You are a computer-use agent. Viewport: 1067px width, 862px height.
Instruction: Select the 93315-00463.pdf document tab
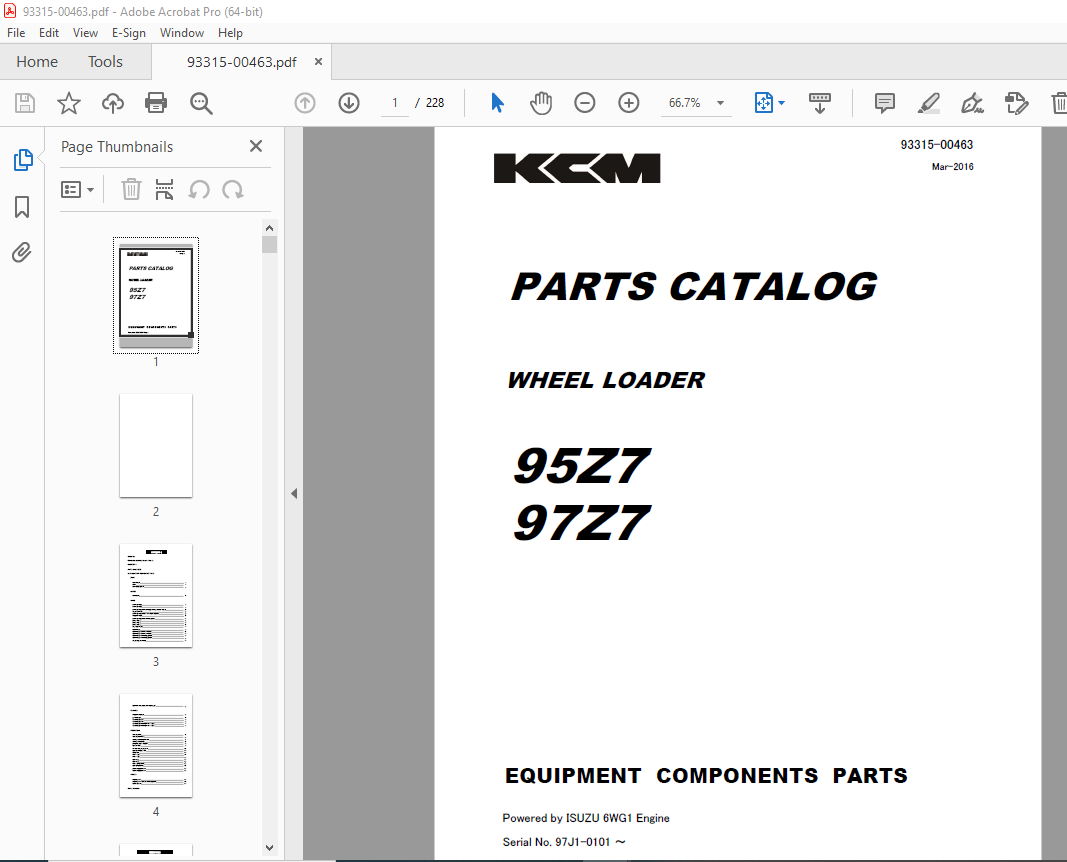click(242, 62)
